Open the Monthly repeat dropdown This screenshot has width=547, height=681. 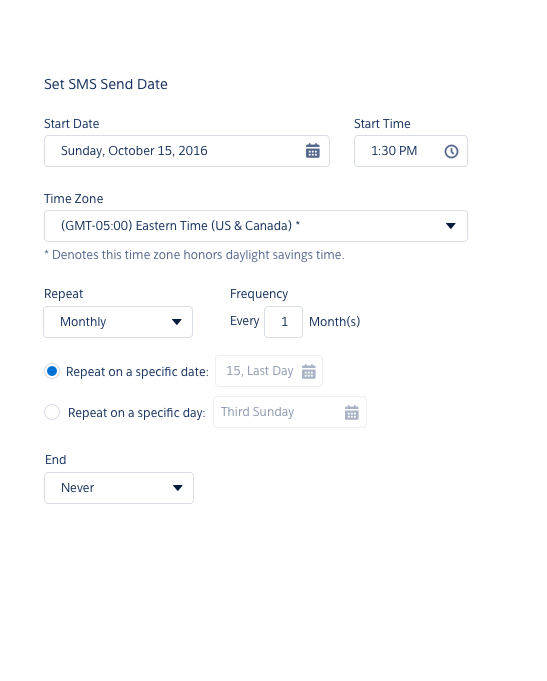[x=118, y=322]
